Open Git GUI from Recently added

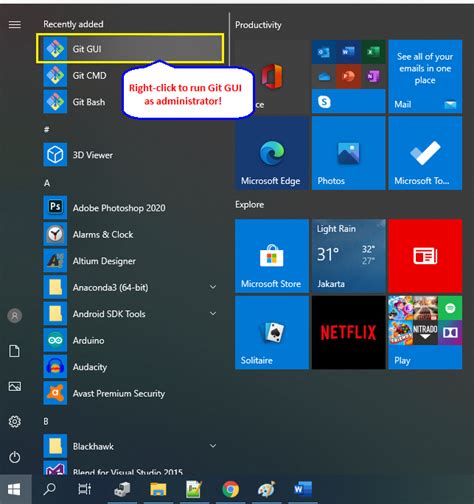pos(130,49)
